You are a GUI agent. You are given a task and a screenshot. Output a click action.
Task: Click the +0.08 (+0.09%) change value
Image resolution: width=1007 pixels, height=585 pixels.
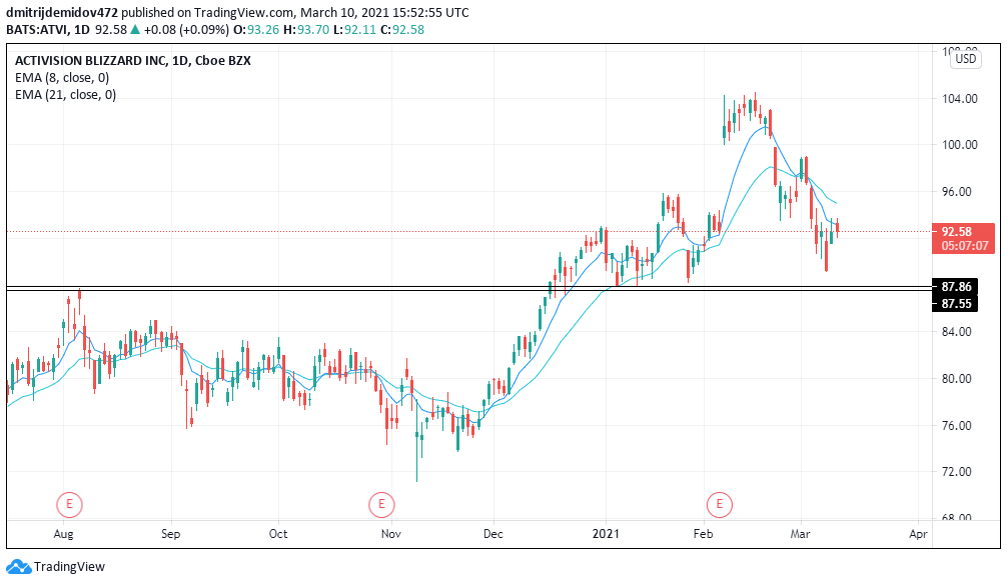coord(186,30)
